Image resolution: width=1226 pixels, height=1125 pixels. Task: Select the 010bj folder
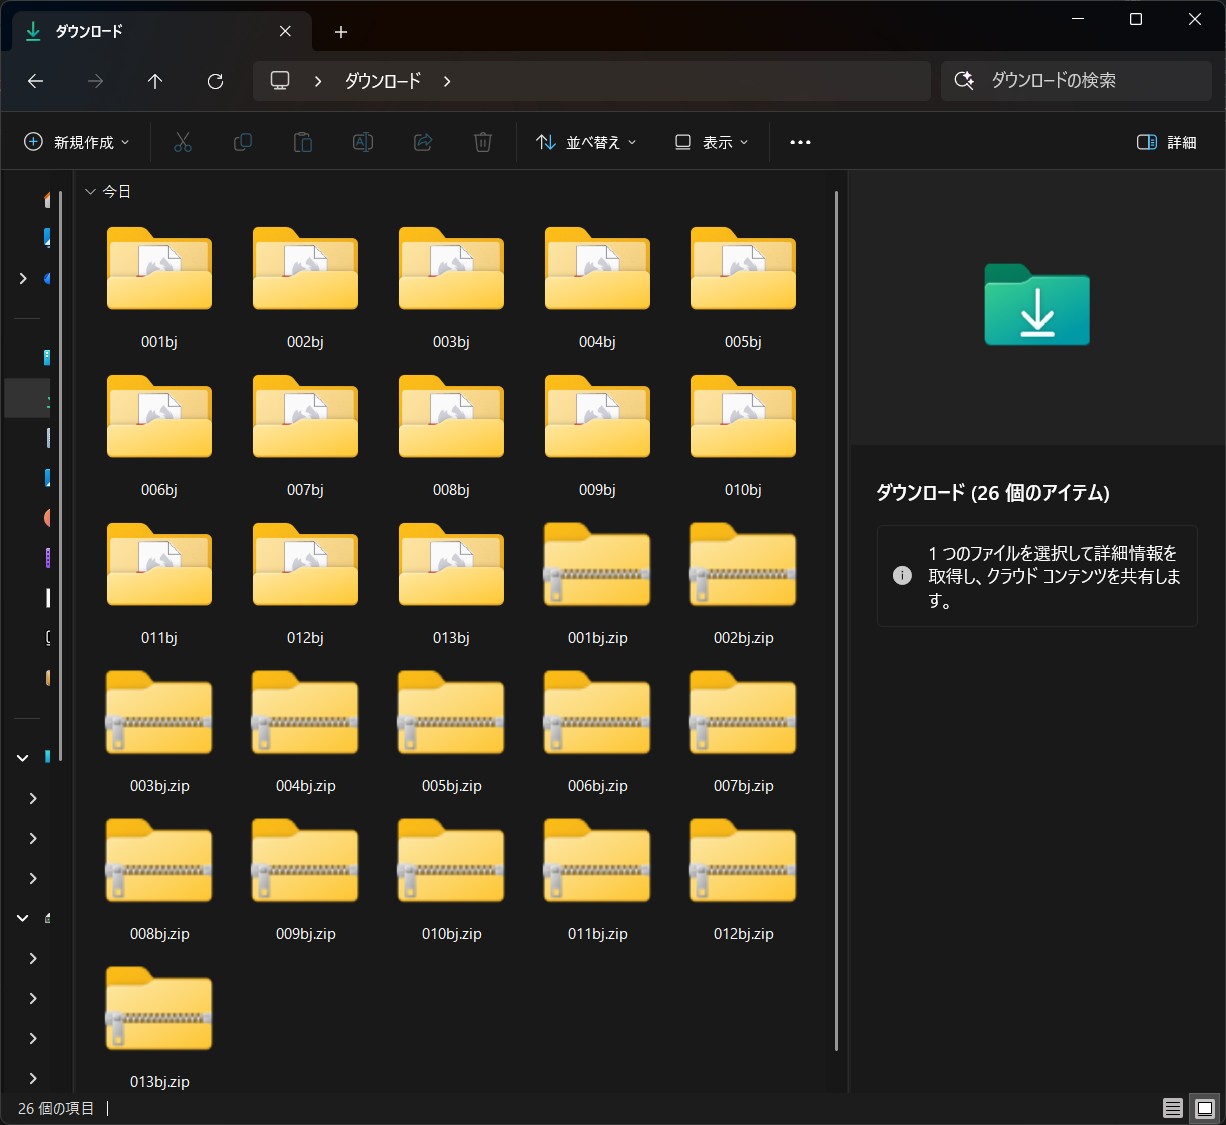click(x=743, y=435)
